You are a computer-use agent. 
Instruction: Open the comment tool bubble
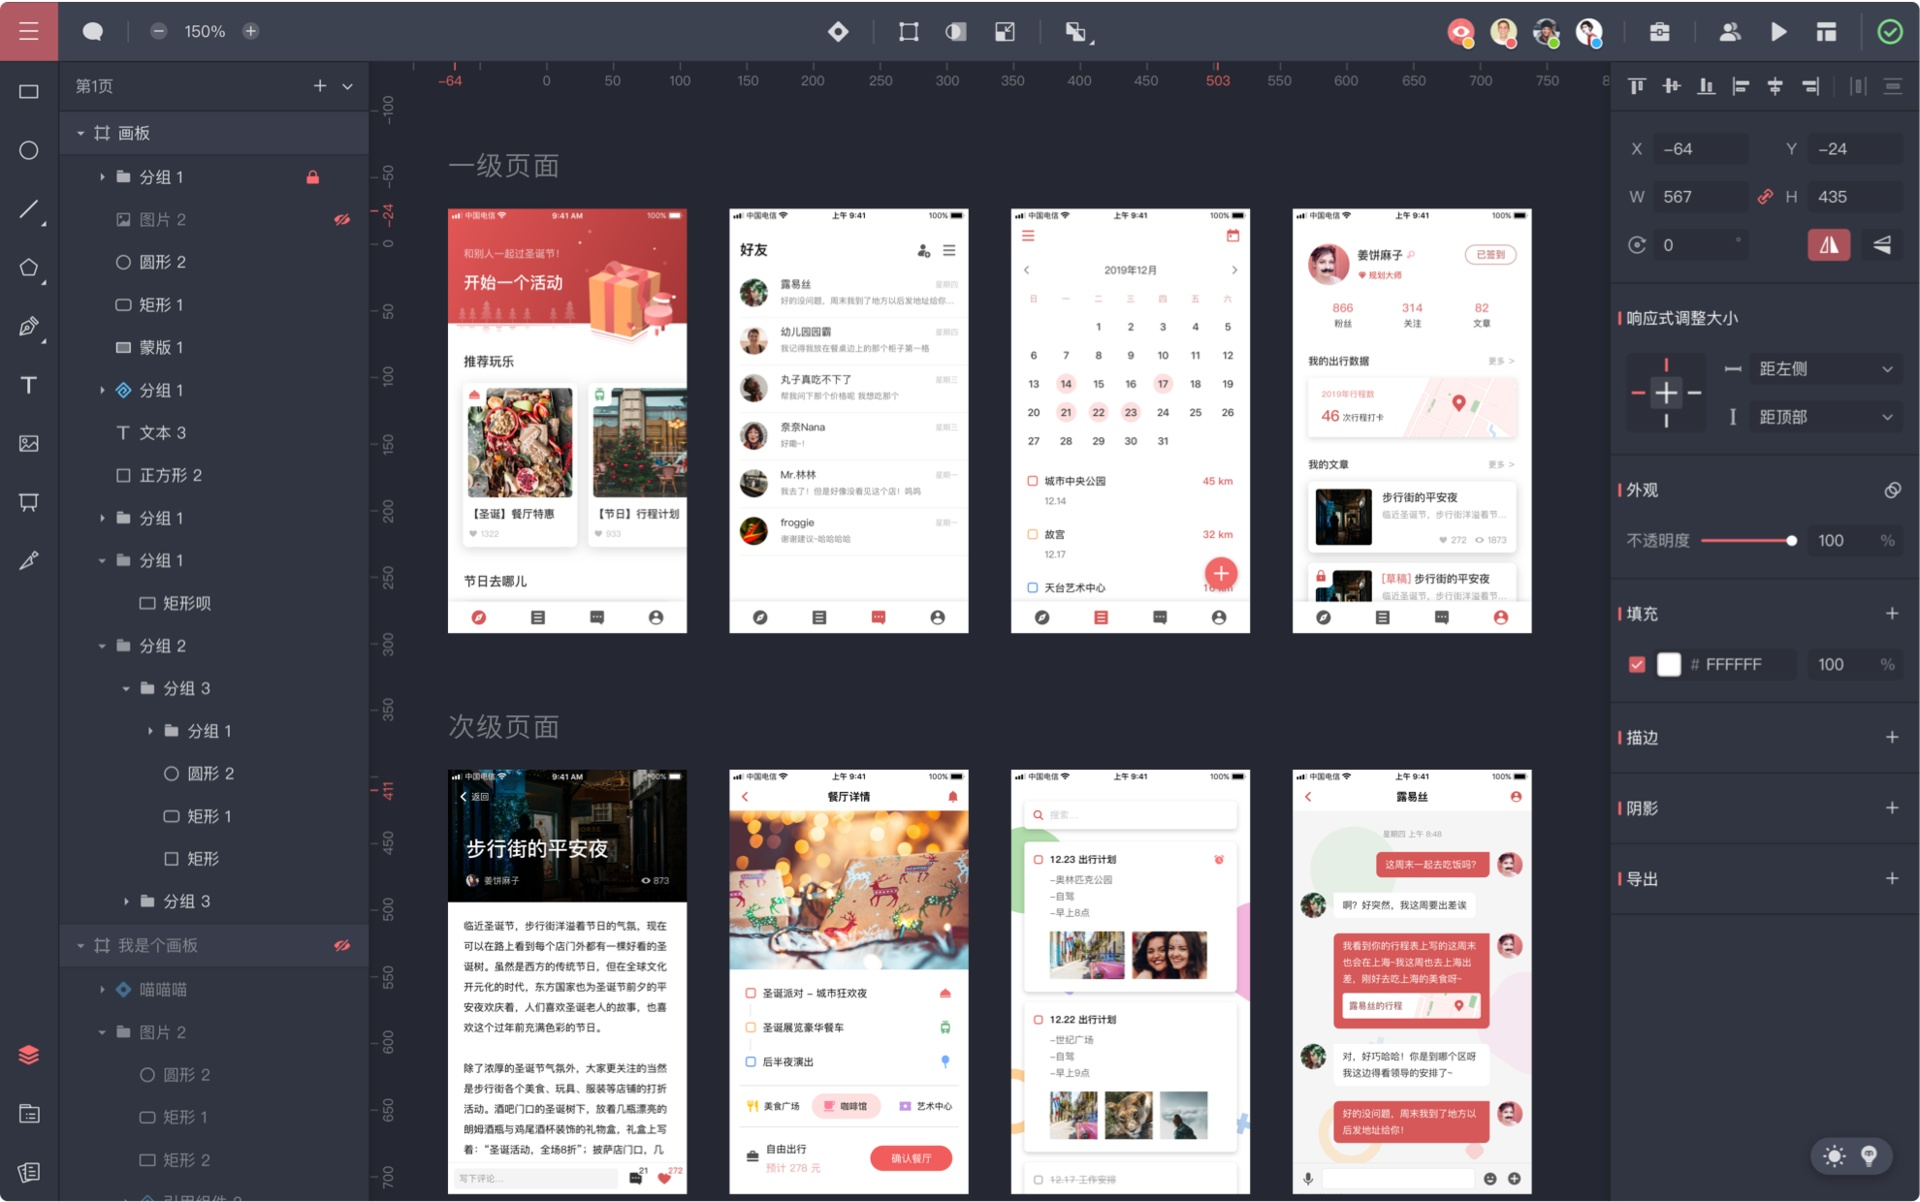[x=92, y=31]
